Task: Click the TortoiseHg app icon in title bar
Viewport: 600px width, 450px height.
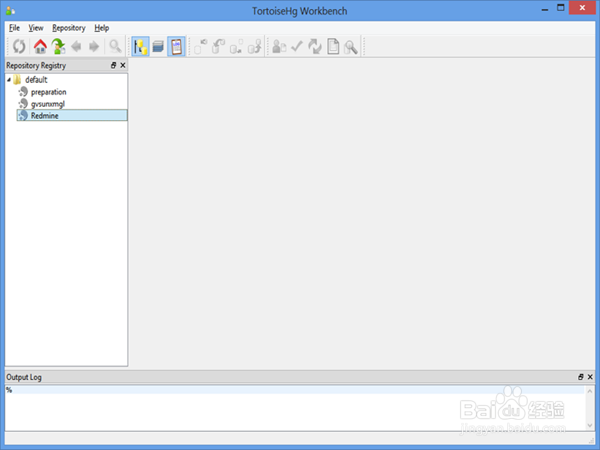Action: pos(10,11)
